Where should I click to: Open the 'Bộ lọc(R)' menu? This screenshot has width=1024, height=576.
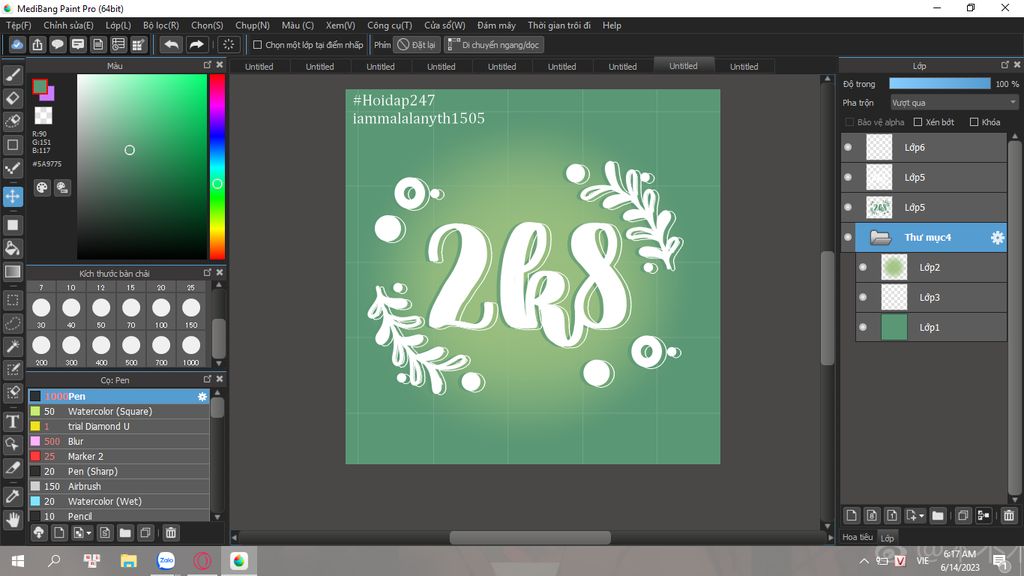[161, 25]
